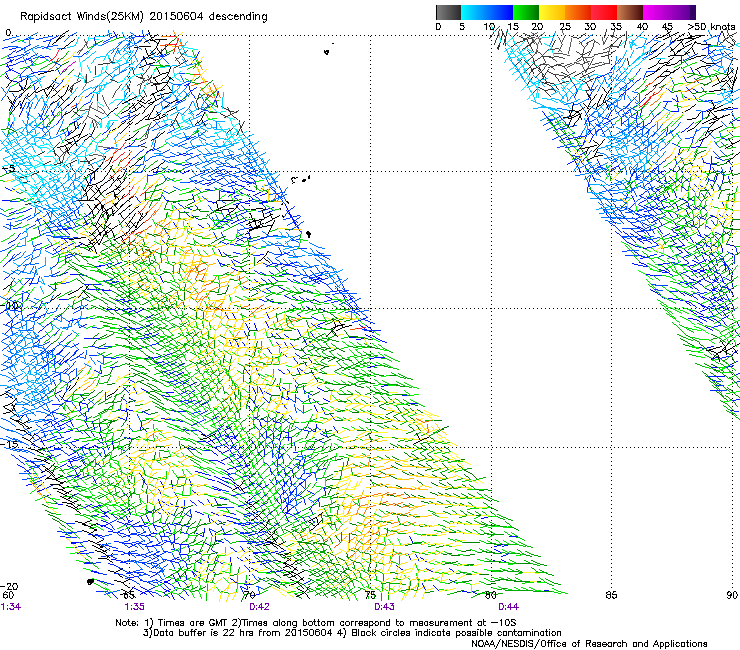Select the '85' longitude axis label
Screen dimensions: 740x650
(x=611, y=595)
